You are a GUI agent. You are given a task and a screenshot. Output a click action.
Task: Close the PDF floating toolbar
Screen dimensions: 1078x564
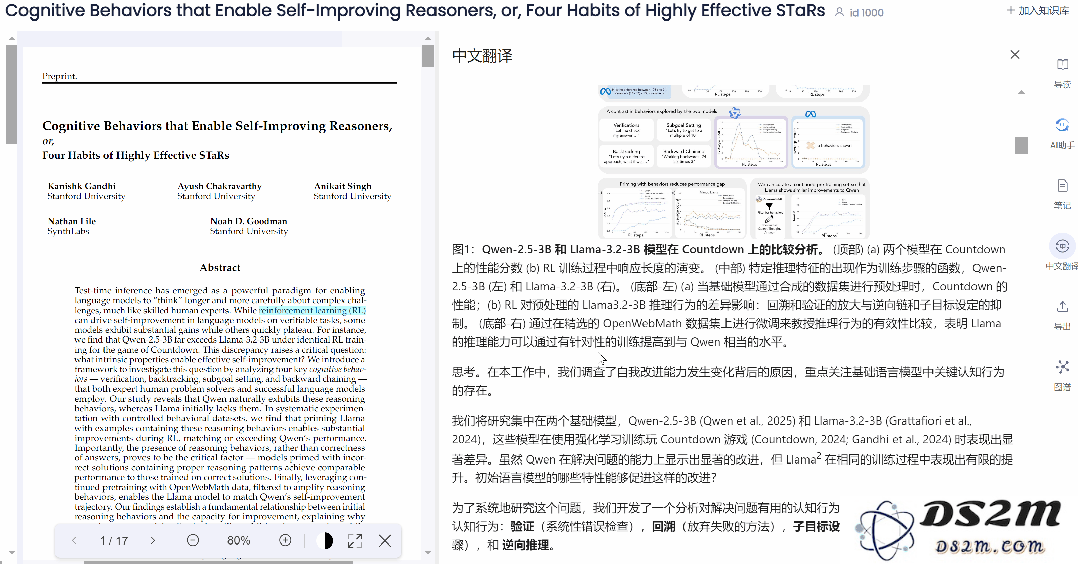tap(385, 541)
